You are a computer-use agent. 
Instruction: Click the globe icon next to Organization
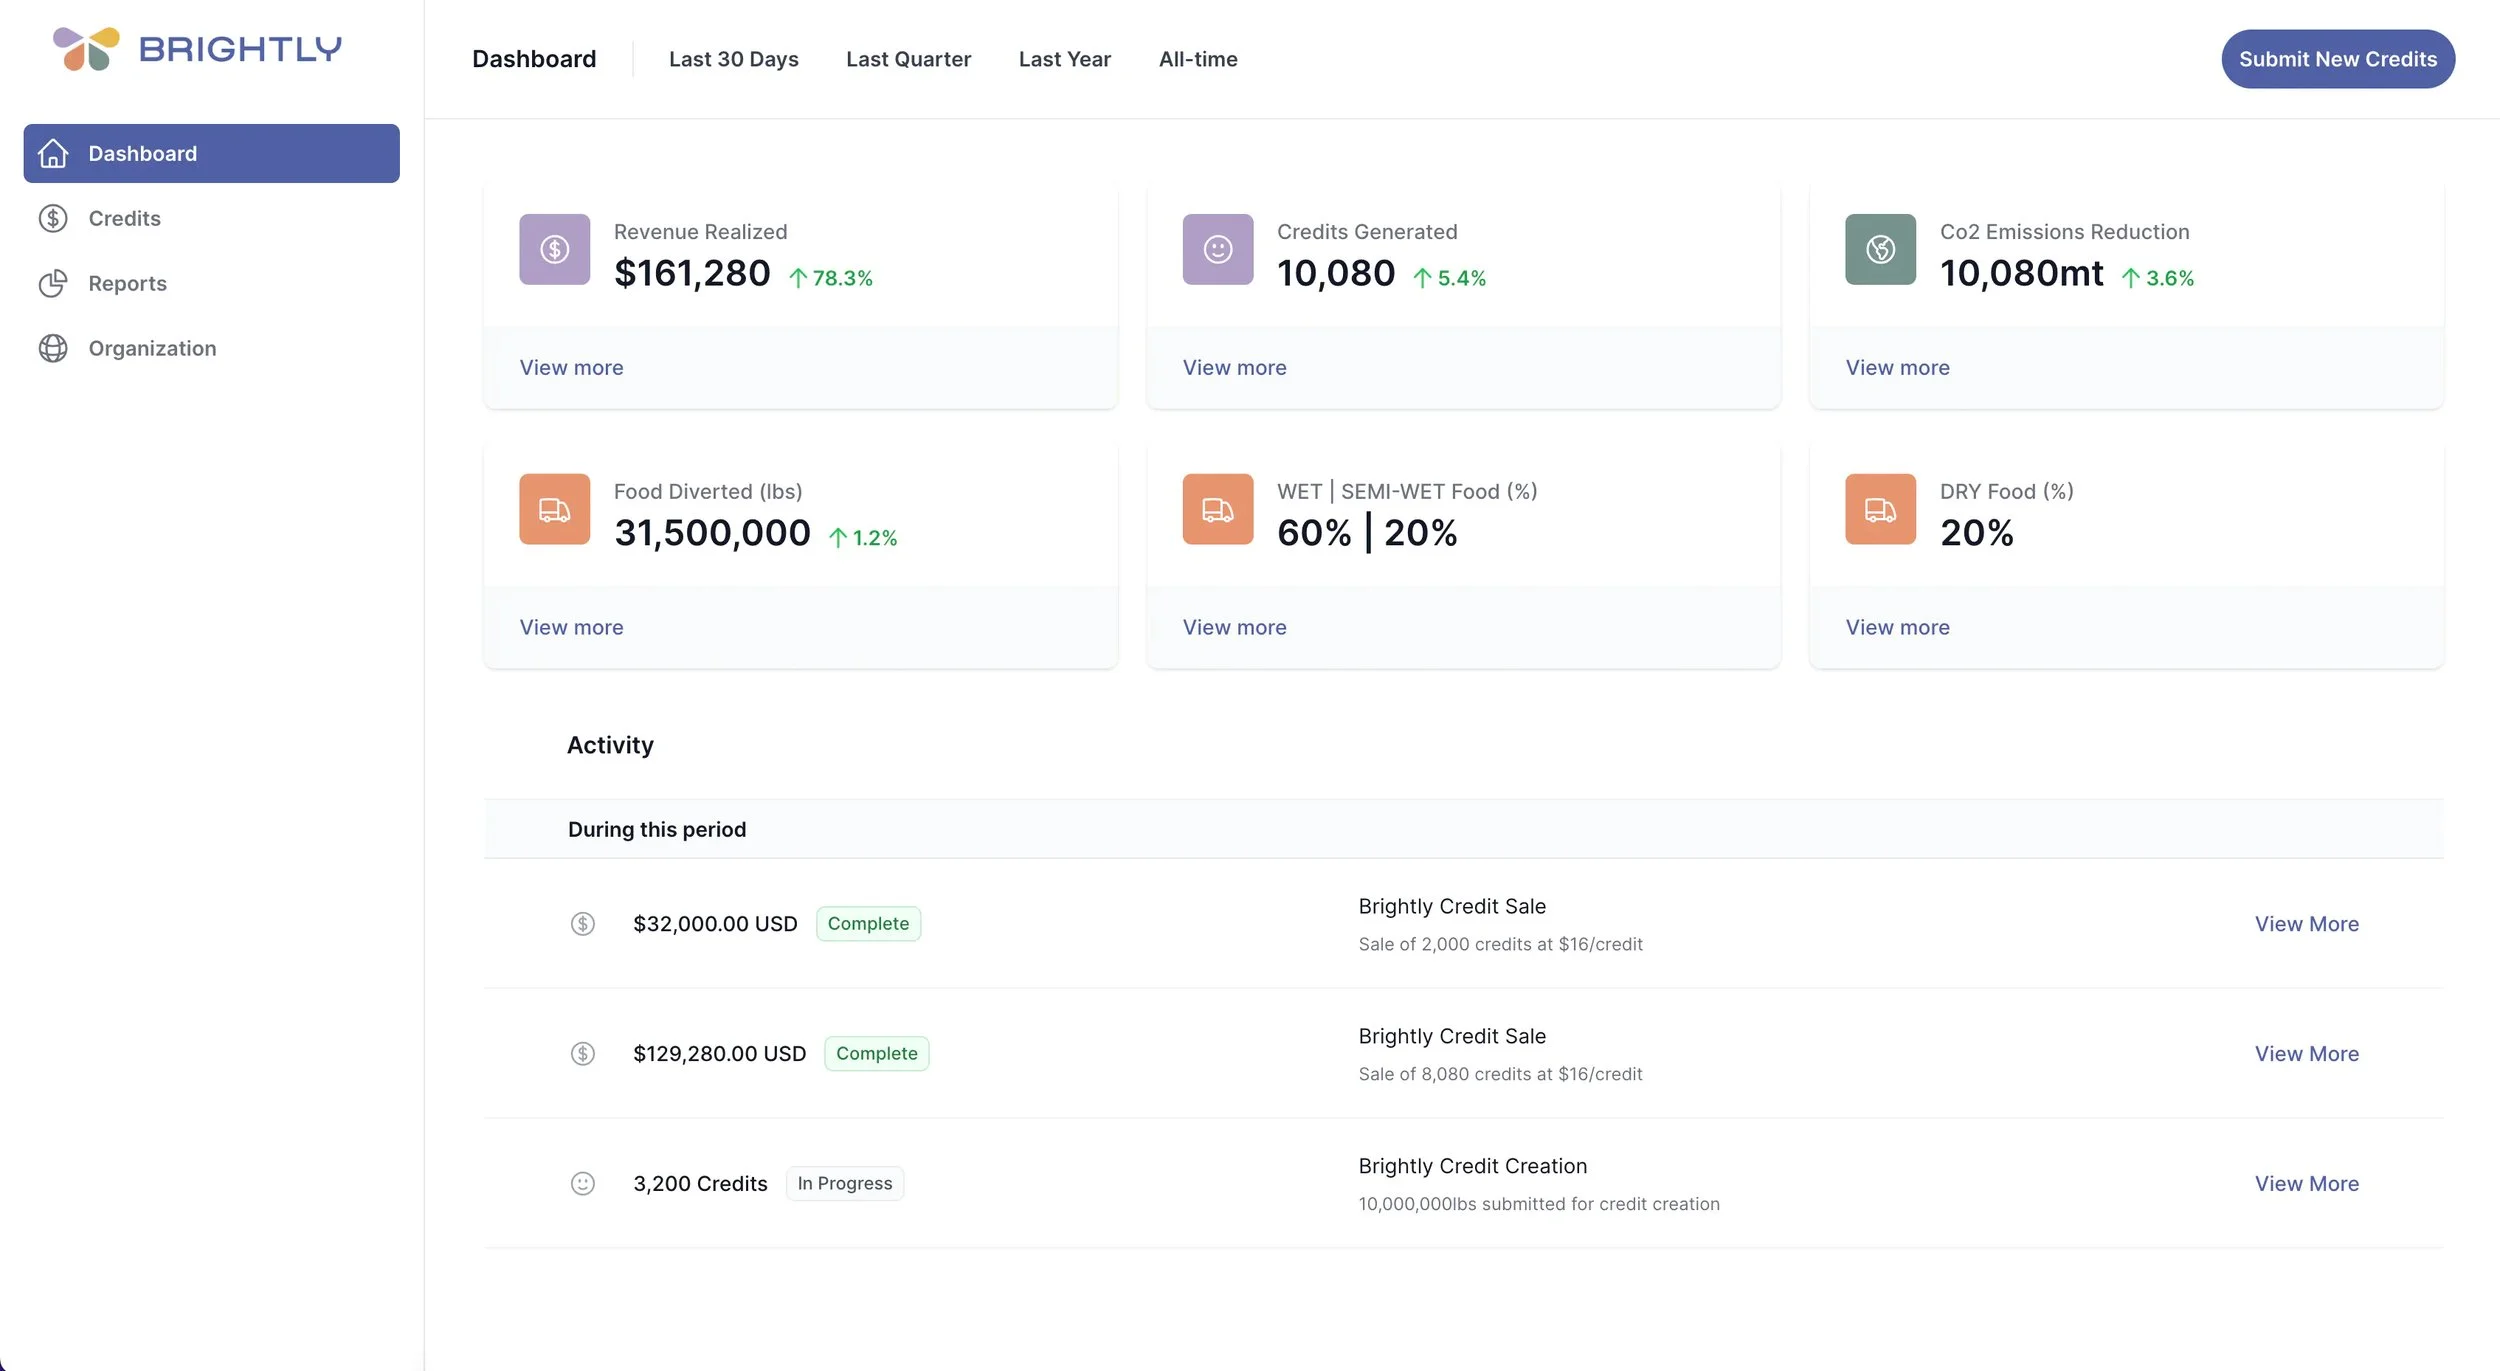click(53, 348)
